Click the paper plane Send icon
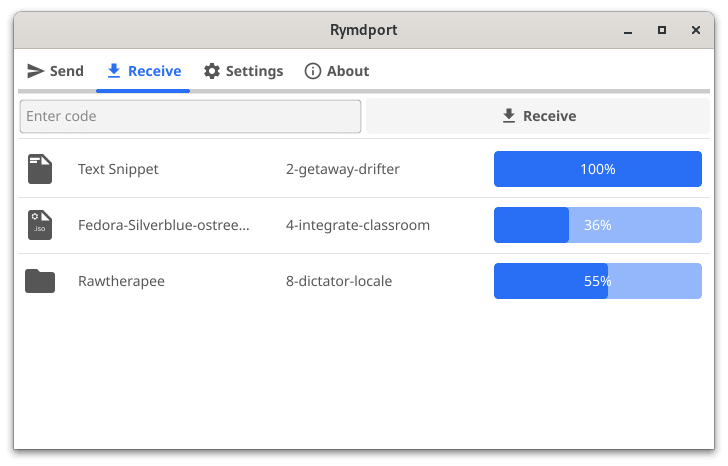The image size is (728, 466). [x=36, y=71]
